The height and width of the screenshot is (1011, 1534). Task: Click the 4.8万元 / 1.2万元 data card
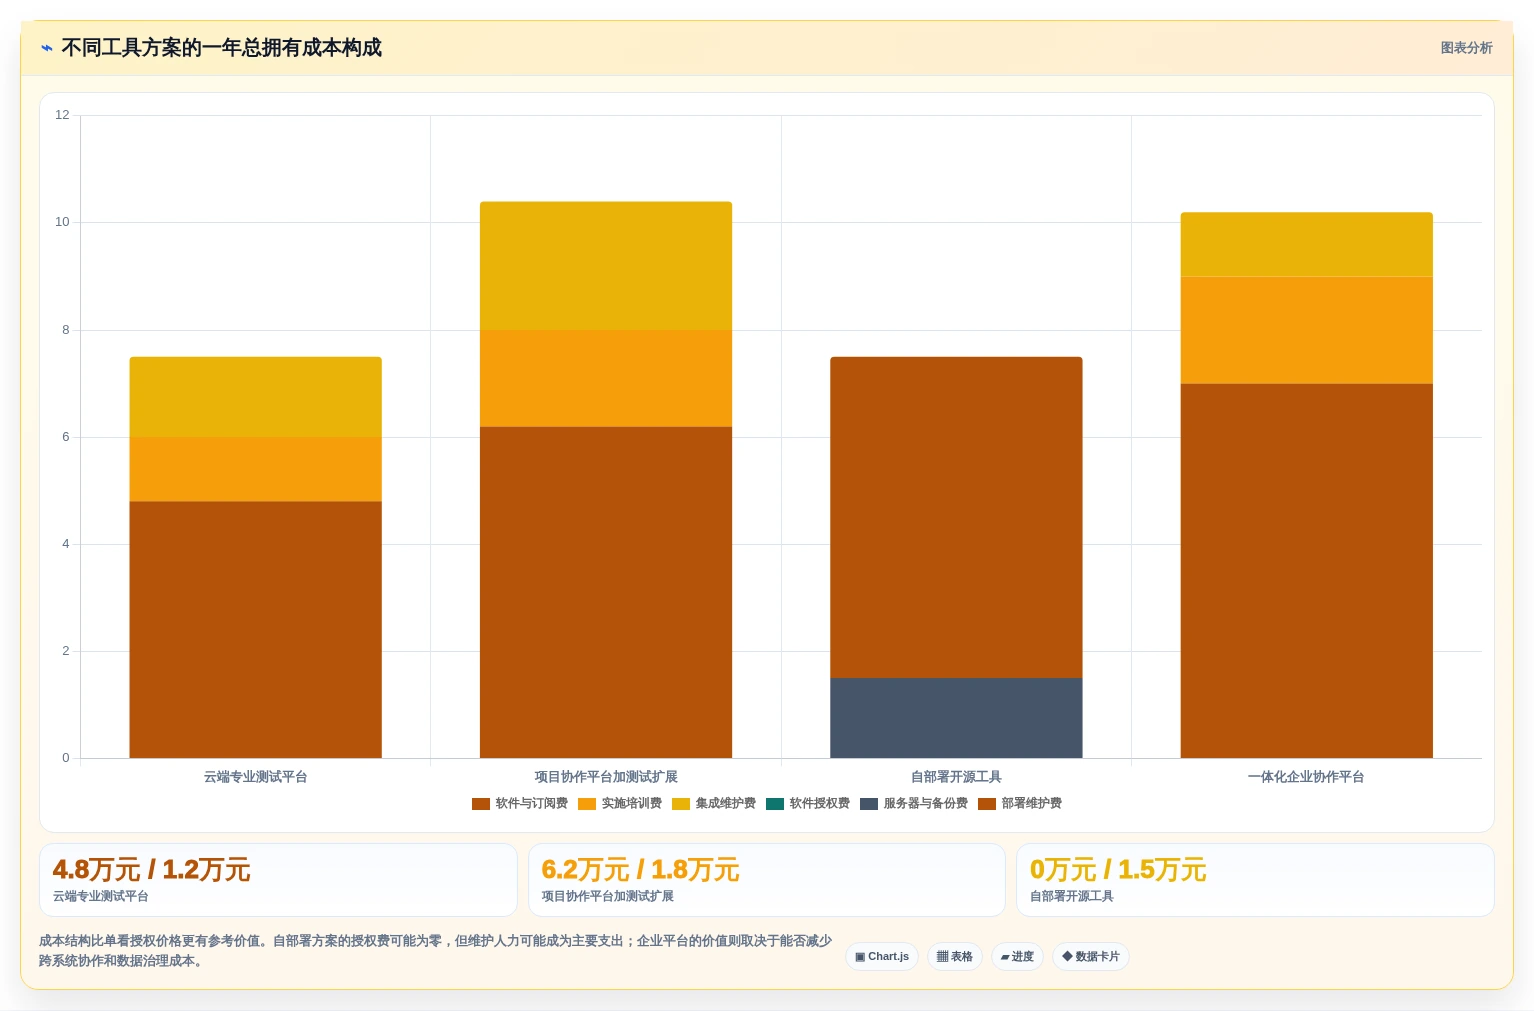click(x=278, y=880)
